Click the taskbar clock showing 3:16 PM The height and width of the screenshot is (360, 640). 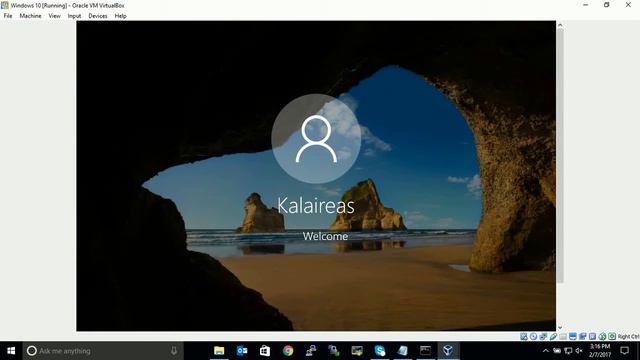(600, 351)
